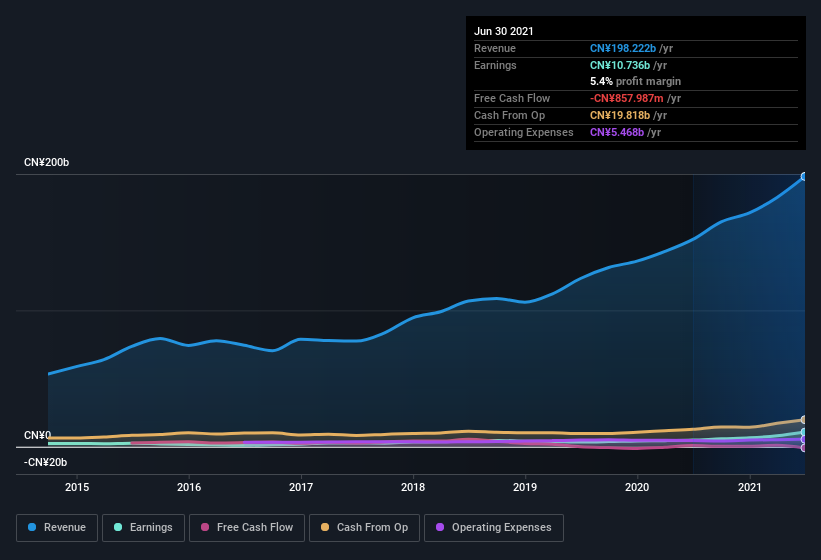The width and height of the screenshot is (821, 560).
Task: Click the Earnings endpoint marker on the chart
Action: click(x=804, y=432)
